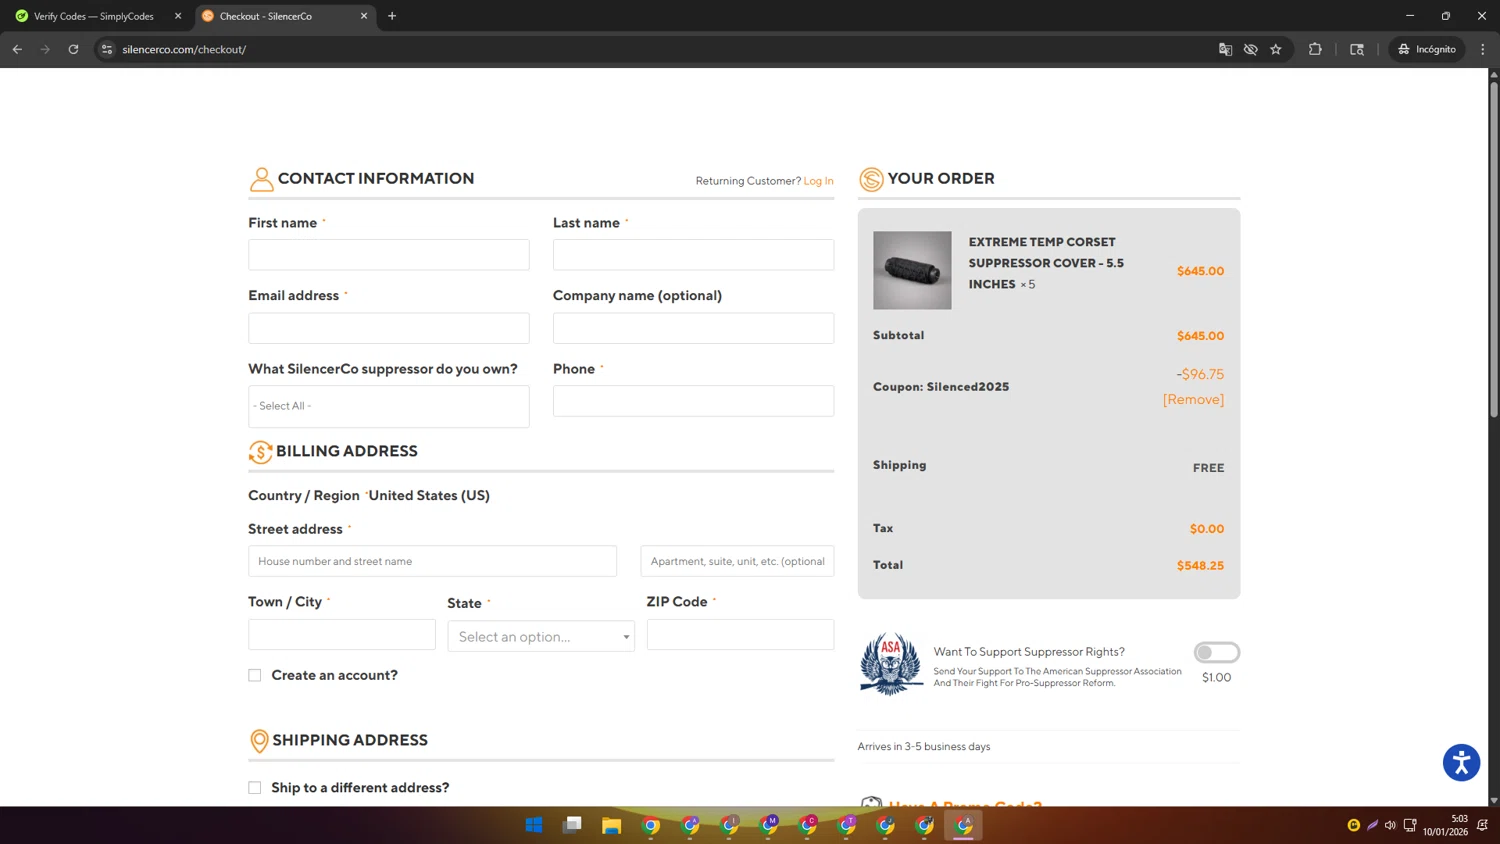Click the Extreme Temp Corset Suppressor Cover title
This screenshot has height=844, width=1500.
[x=1046, y=263]
